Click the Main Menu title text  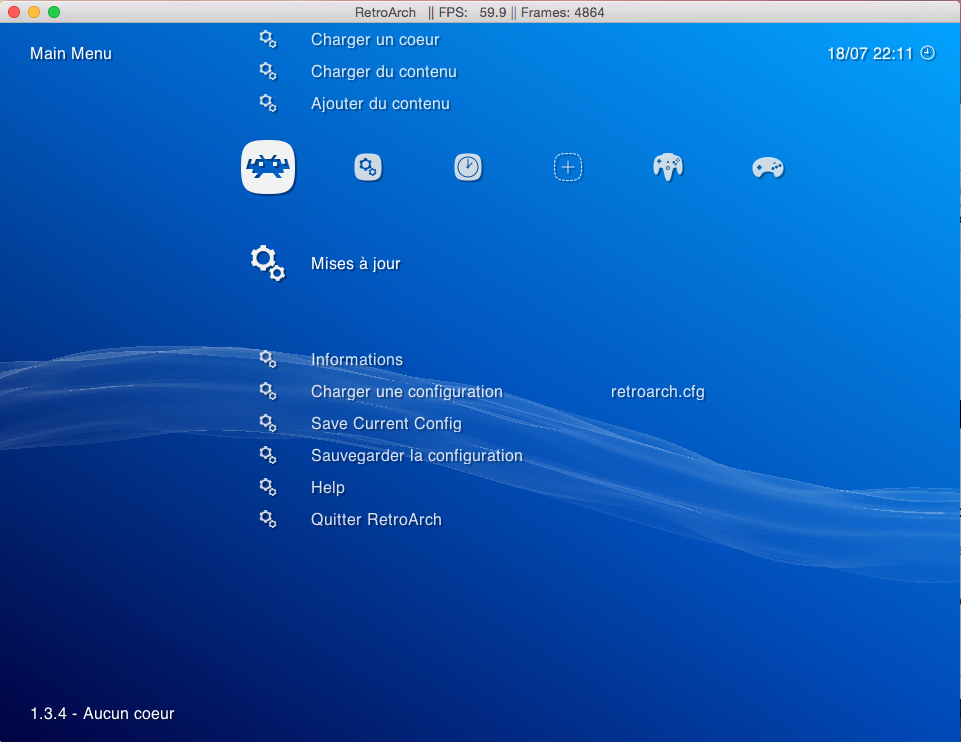pyautogui.click(x=71, y=53)
